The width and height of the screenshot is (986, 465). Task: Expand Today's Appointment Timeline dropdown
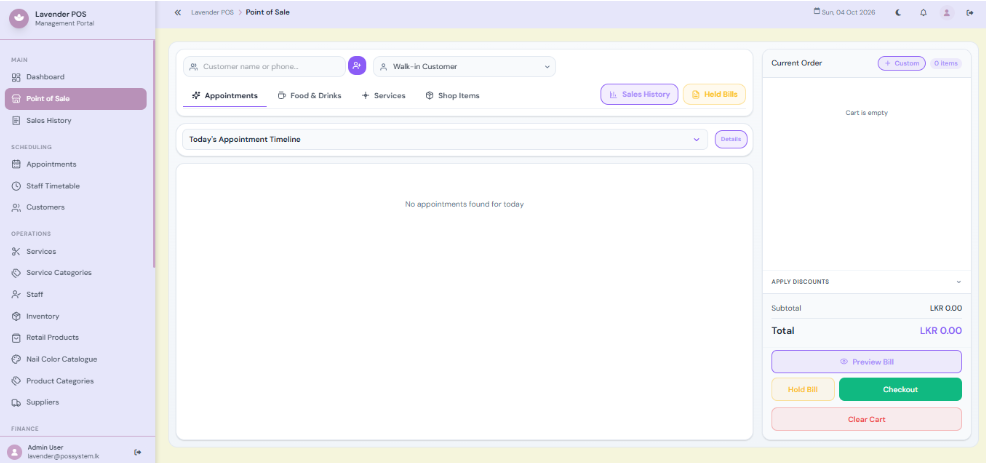pos(445,140)
